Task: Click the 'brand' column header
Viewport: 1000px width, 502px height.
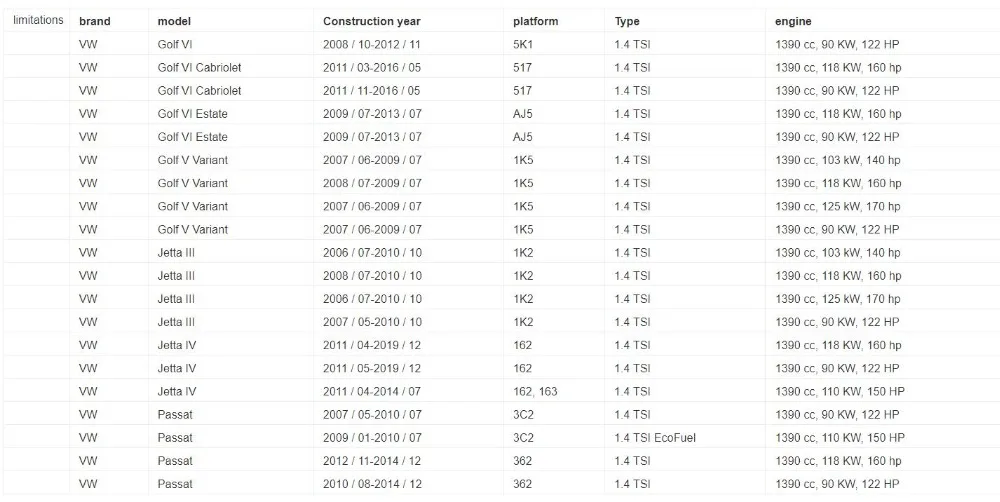Action: point(94,21)
